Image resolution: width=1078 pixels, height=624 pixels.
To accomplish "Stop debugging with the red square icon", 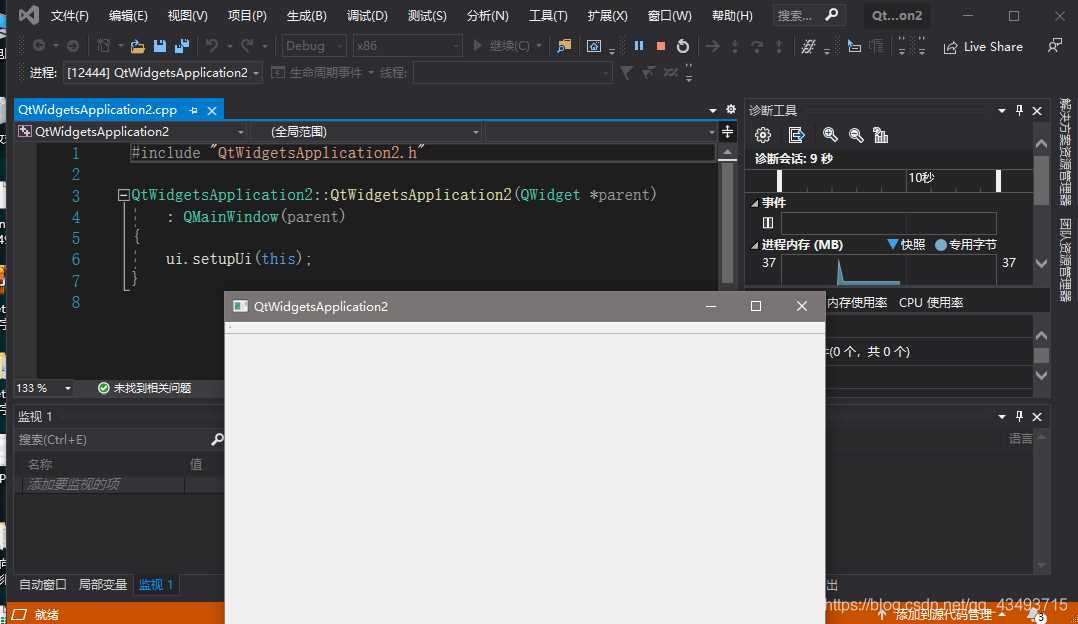I will [x=661, y=46].
